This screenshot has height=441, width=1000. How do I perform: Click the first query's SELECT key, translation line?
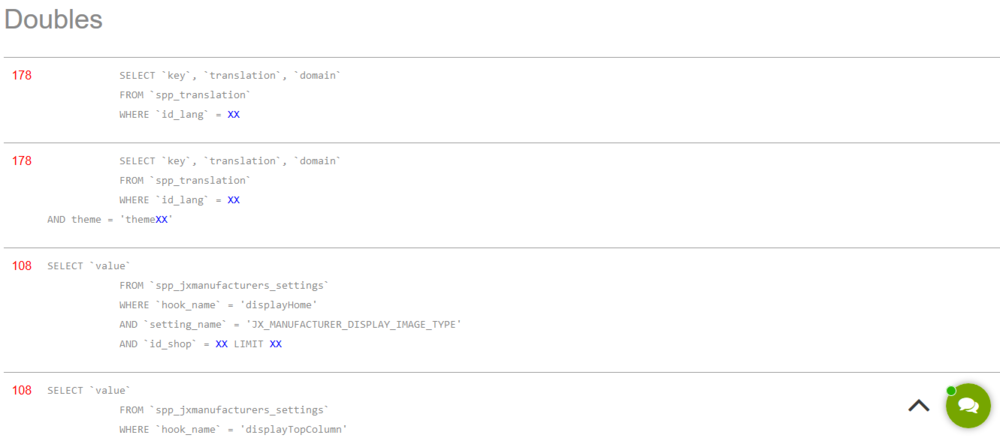pos(230,75)
